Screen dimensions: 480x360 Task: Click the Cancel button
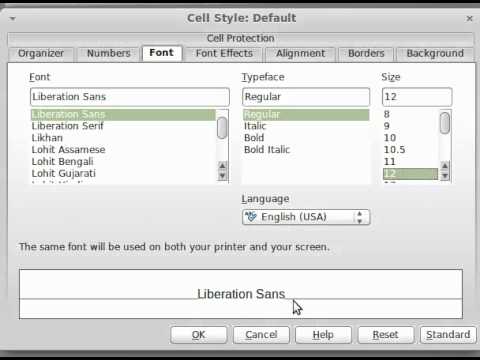(x=261, y=335)
